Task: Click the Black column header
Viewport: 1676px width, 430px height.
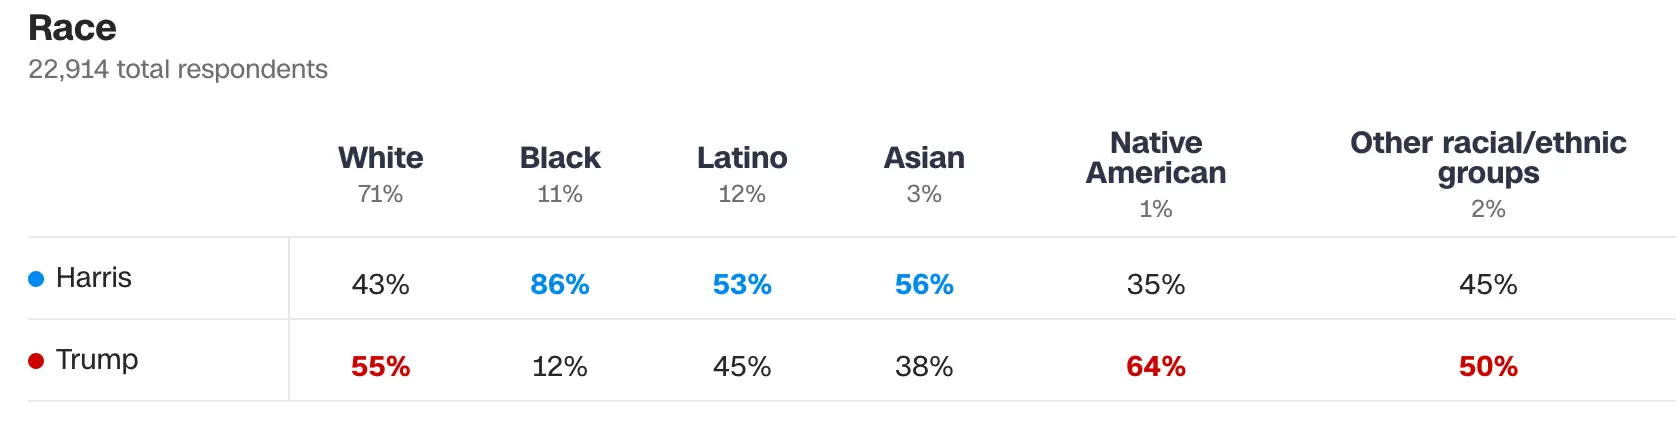Action: tap(560, 158)
